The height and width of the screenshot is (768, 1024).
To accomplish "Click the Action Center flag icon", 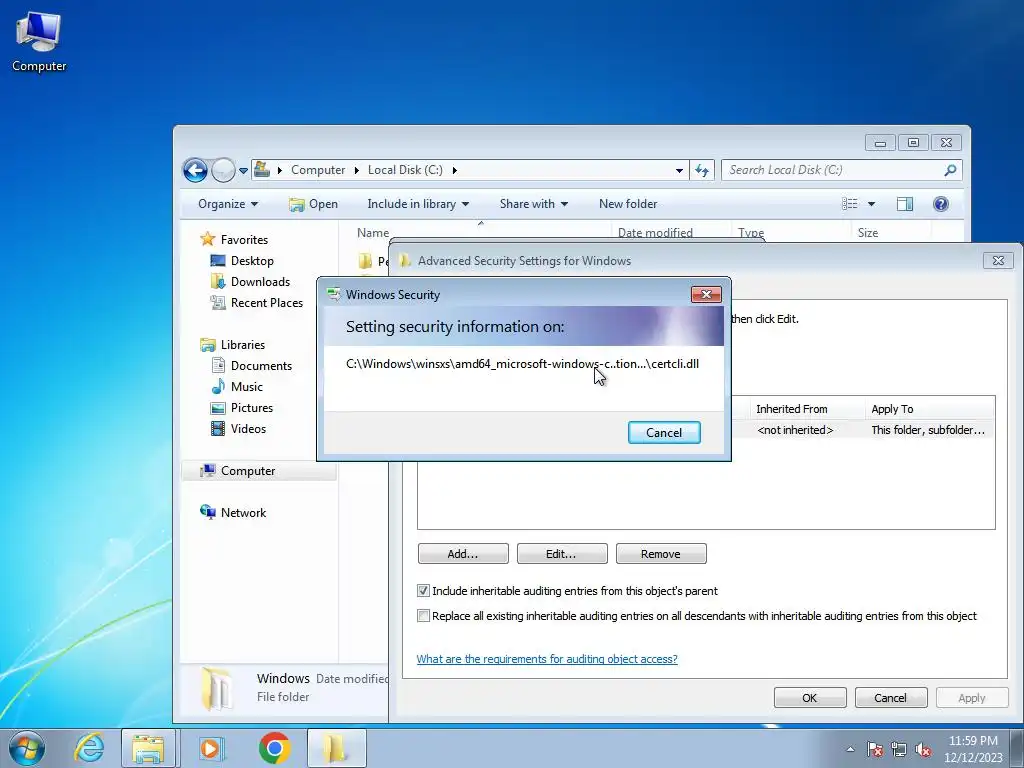I will 875,749.
